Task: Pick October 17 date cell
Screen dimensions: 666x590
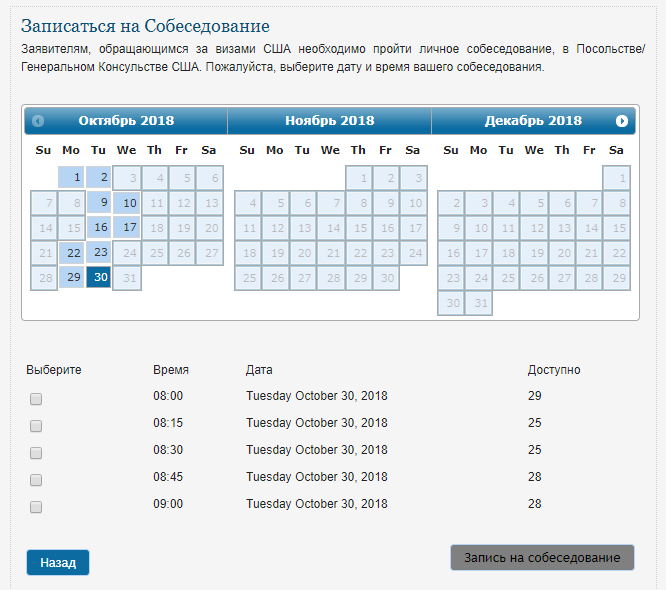Action: (127, 228)
